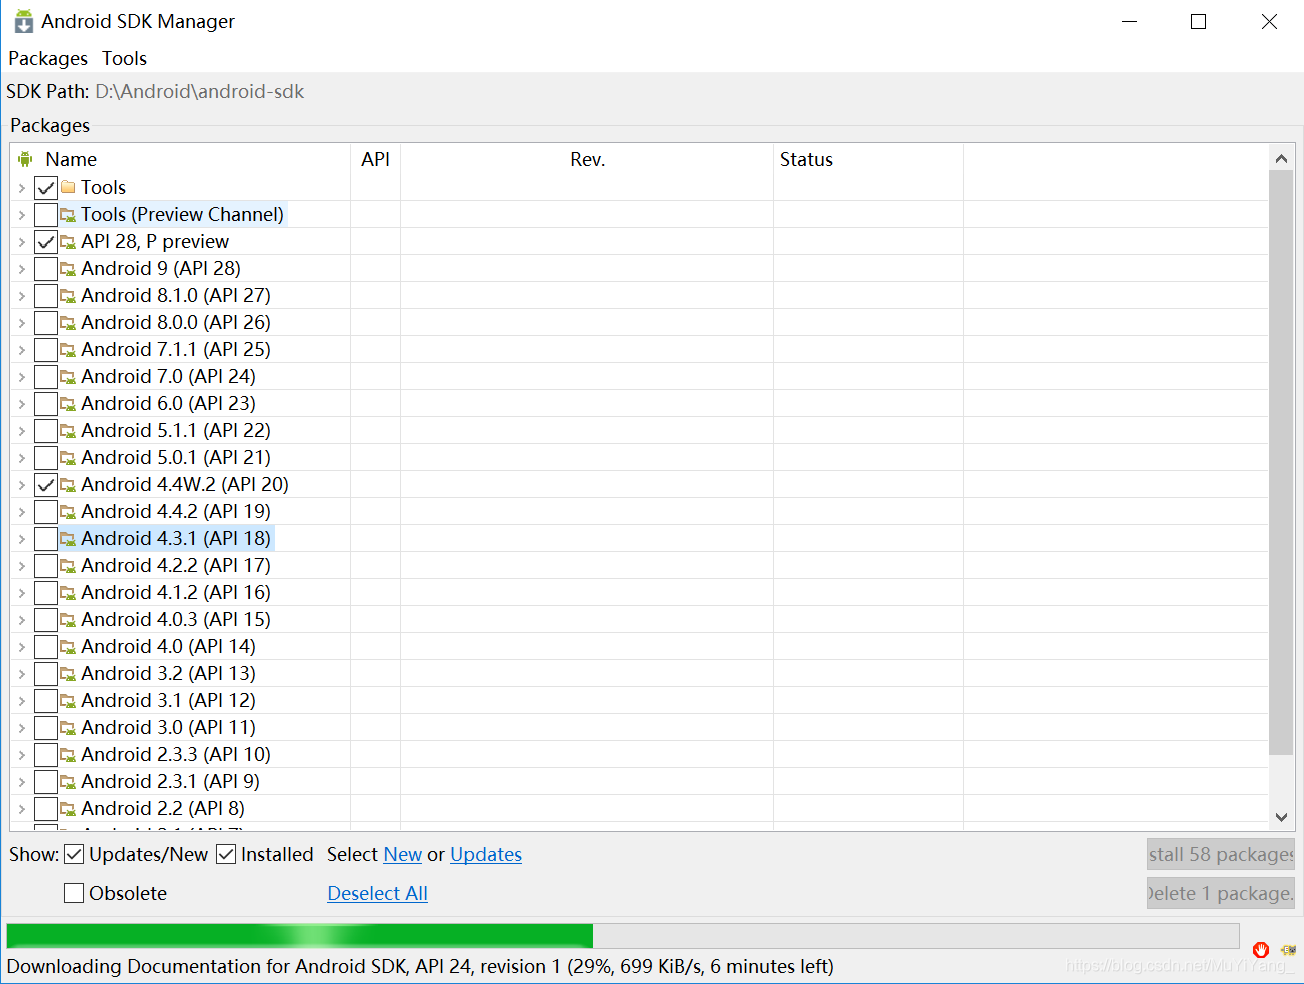Click package icon for Android 7.1.1 (API 25)

click(x=68, y=349)
